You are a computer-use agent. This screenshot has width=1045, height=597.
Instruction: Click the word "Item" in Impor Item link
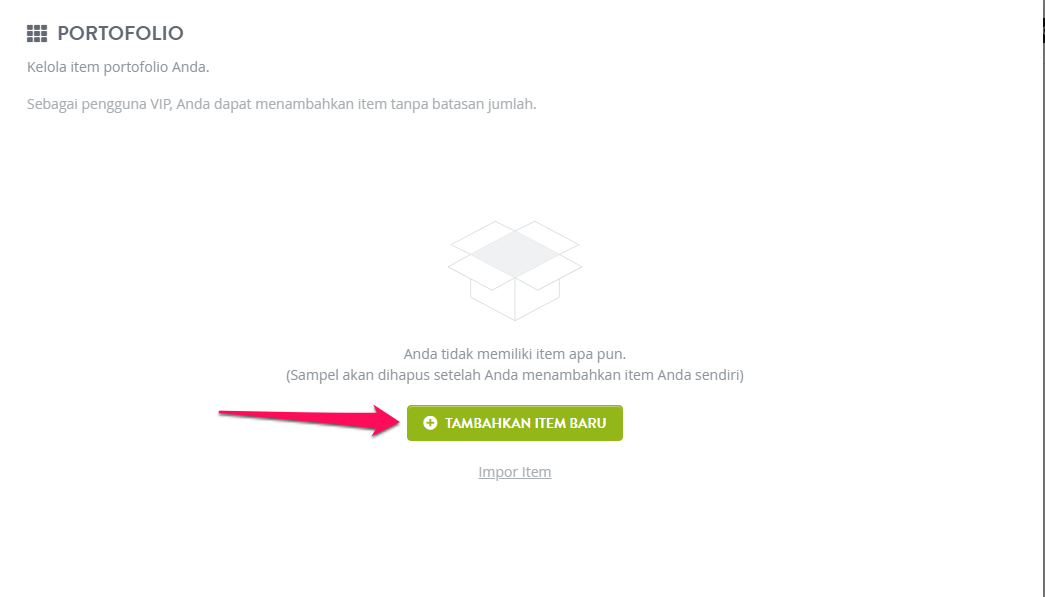(536, 472)
